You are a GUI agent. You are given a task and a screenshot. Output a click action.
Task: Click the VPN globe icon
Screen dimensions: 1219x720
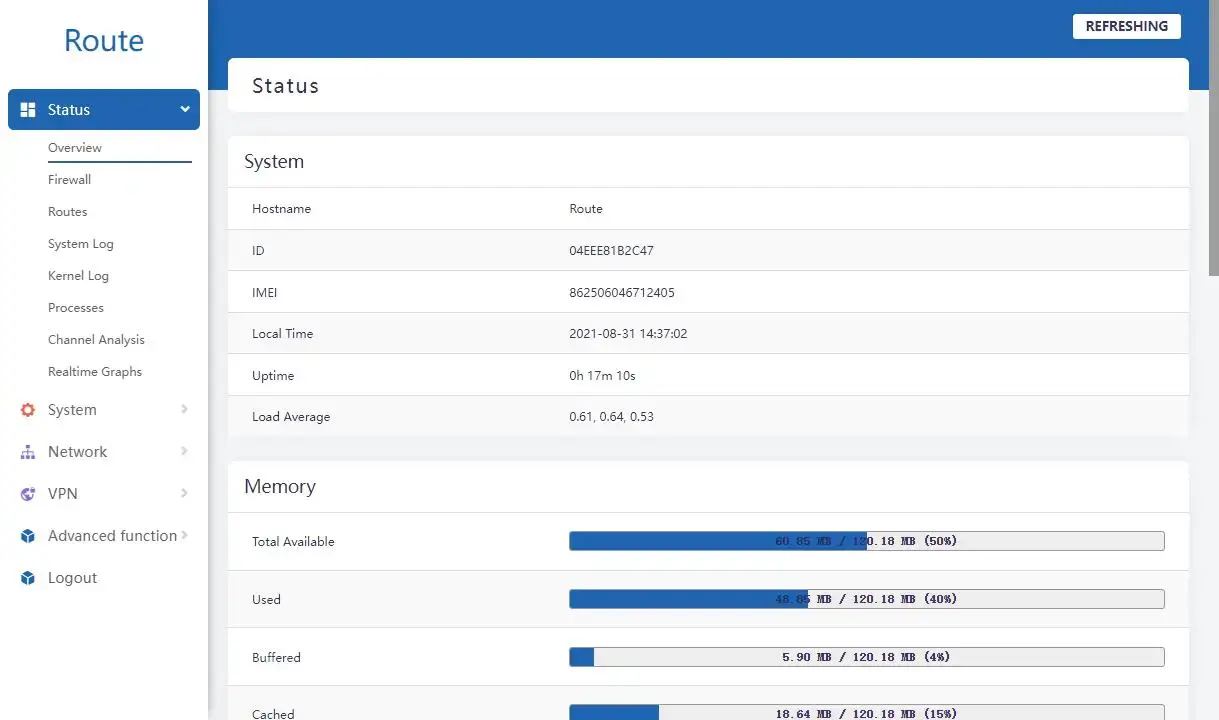point(28,494)
